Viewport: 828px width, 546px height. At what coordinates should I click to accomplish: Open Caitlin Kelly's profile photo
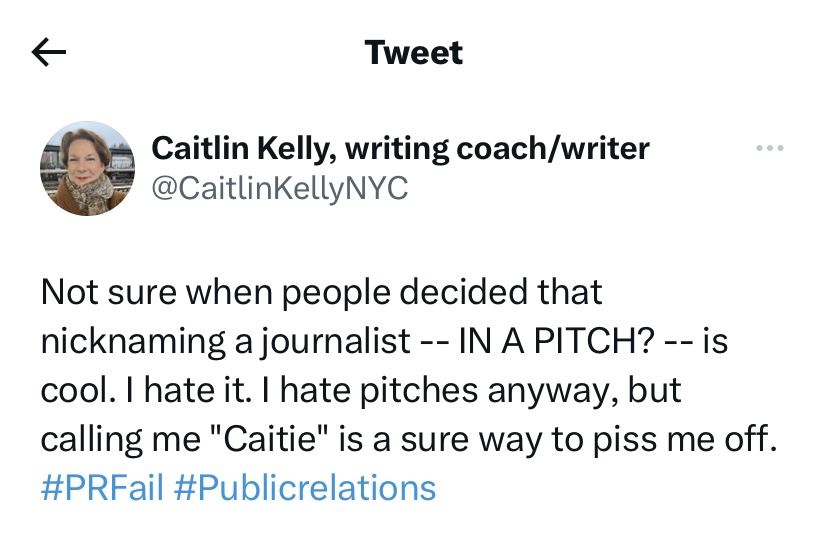coord(88,168)
